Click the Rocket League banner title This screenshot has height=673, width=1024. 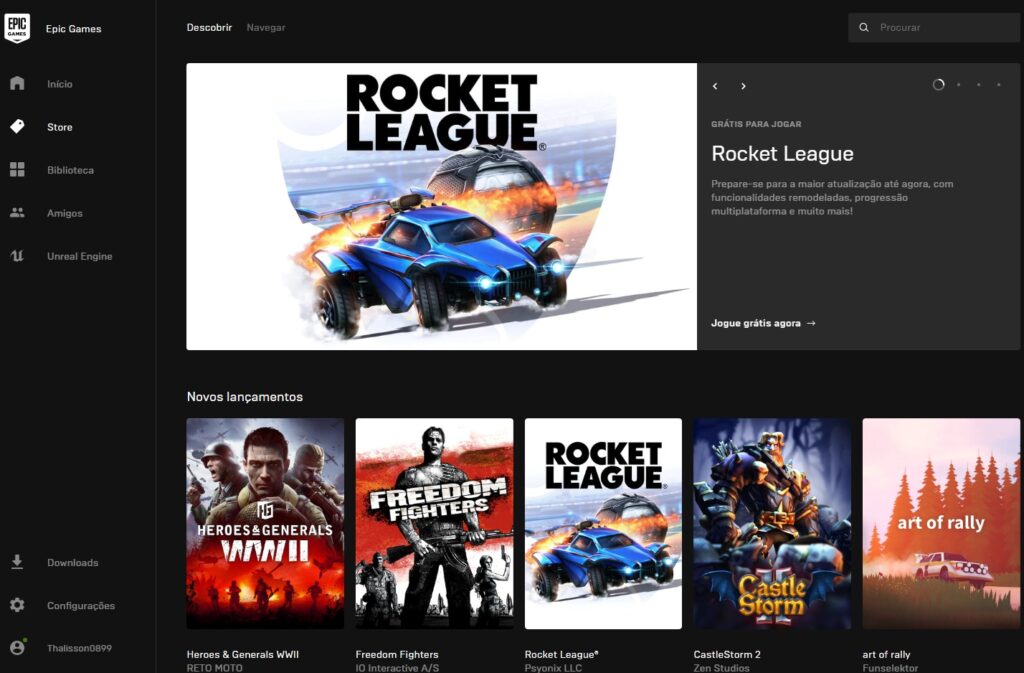point(782,153)
